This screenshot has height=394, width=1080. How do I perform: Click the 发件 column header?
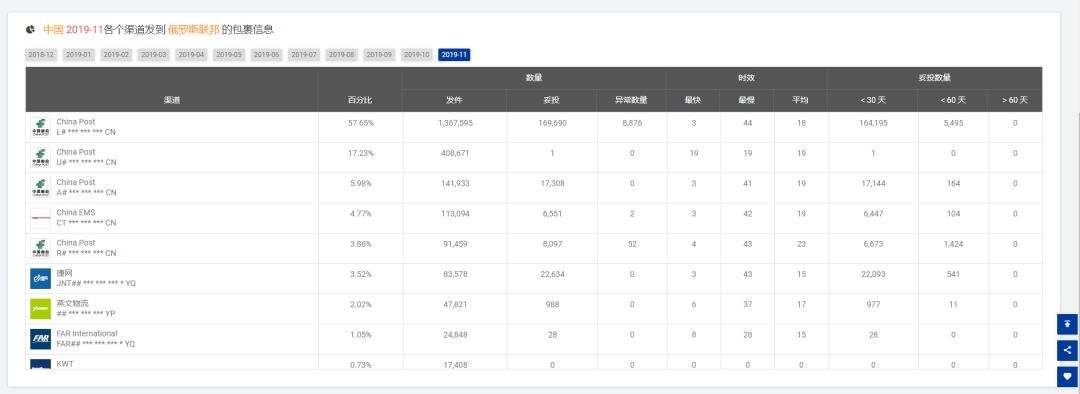point(455,101)
